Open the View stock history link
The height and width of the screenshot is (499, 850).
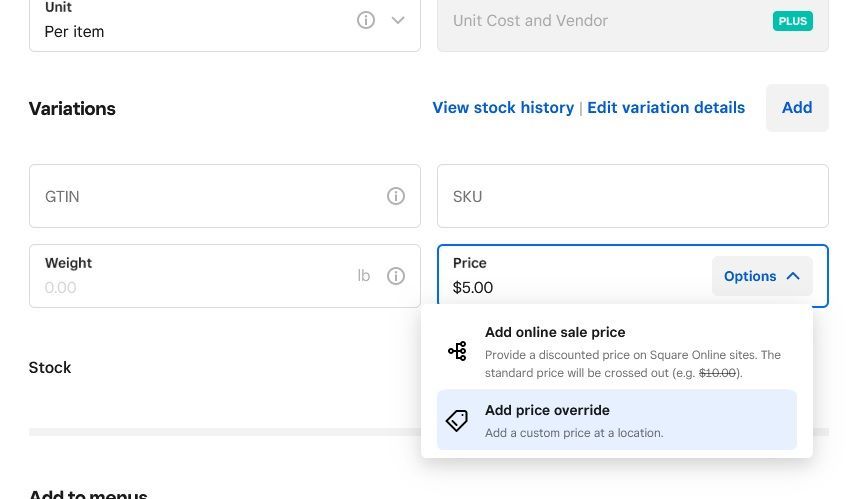pos(503,107)
